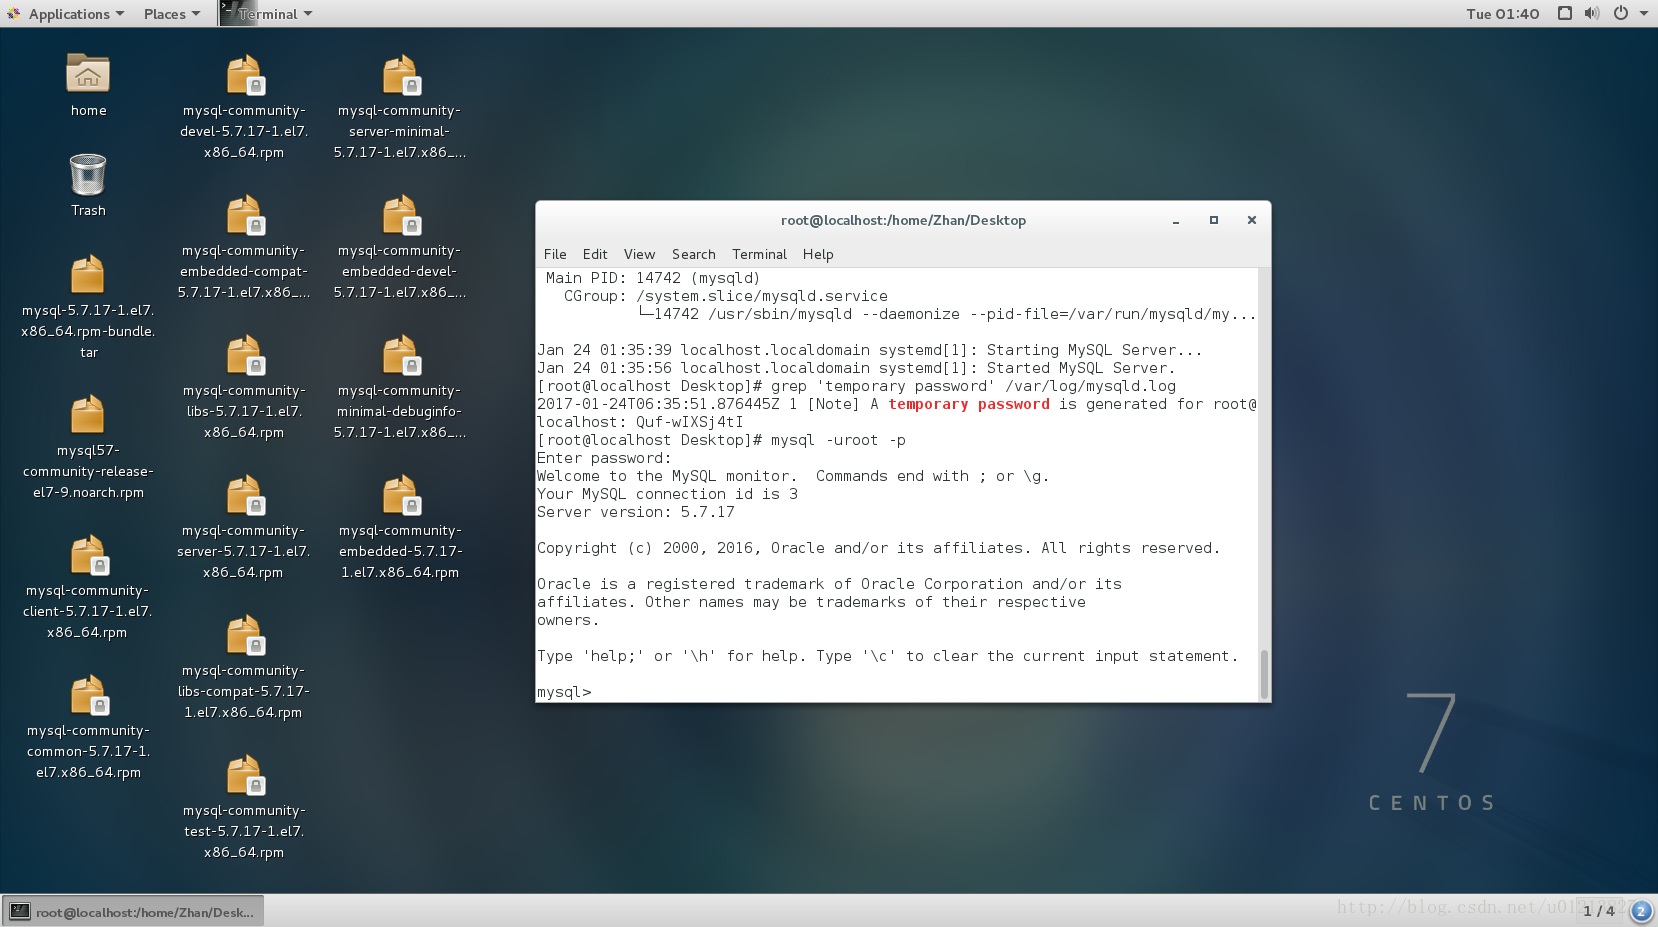Click the notification badge showing 2
Viewport: 1658px width, 927px height.
coord(1641,911)
